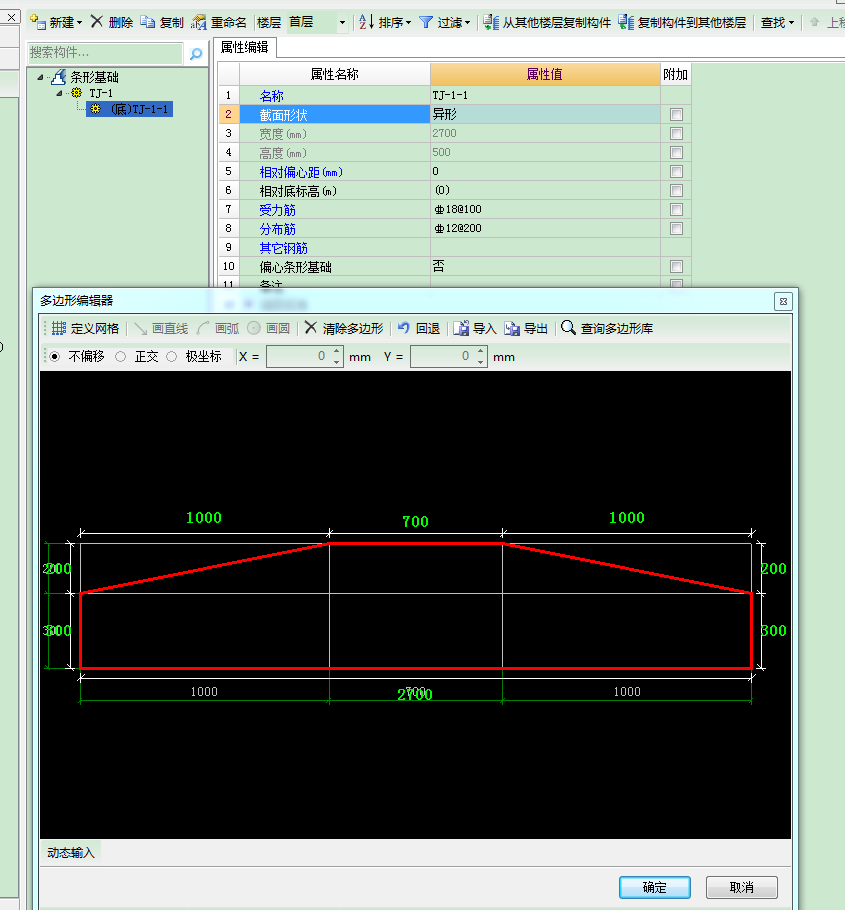Click the 导入 import icon
845x910 pixels.
click(461, 328)
